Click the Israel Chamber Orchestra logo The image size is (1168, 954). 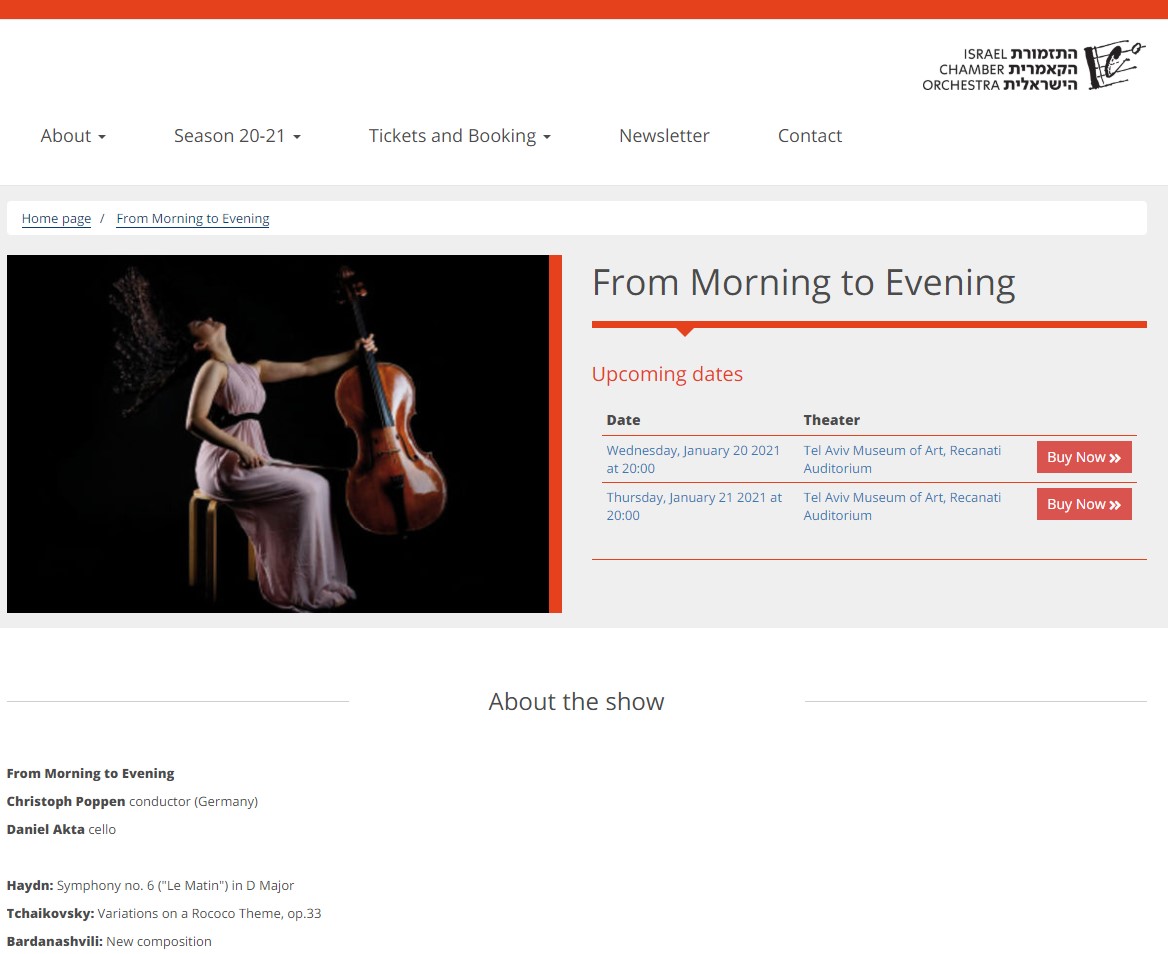pyautogui.click(x=1033, y=67)
